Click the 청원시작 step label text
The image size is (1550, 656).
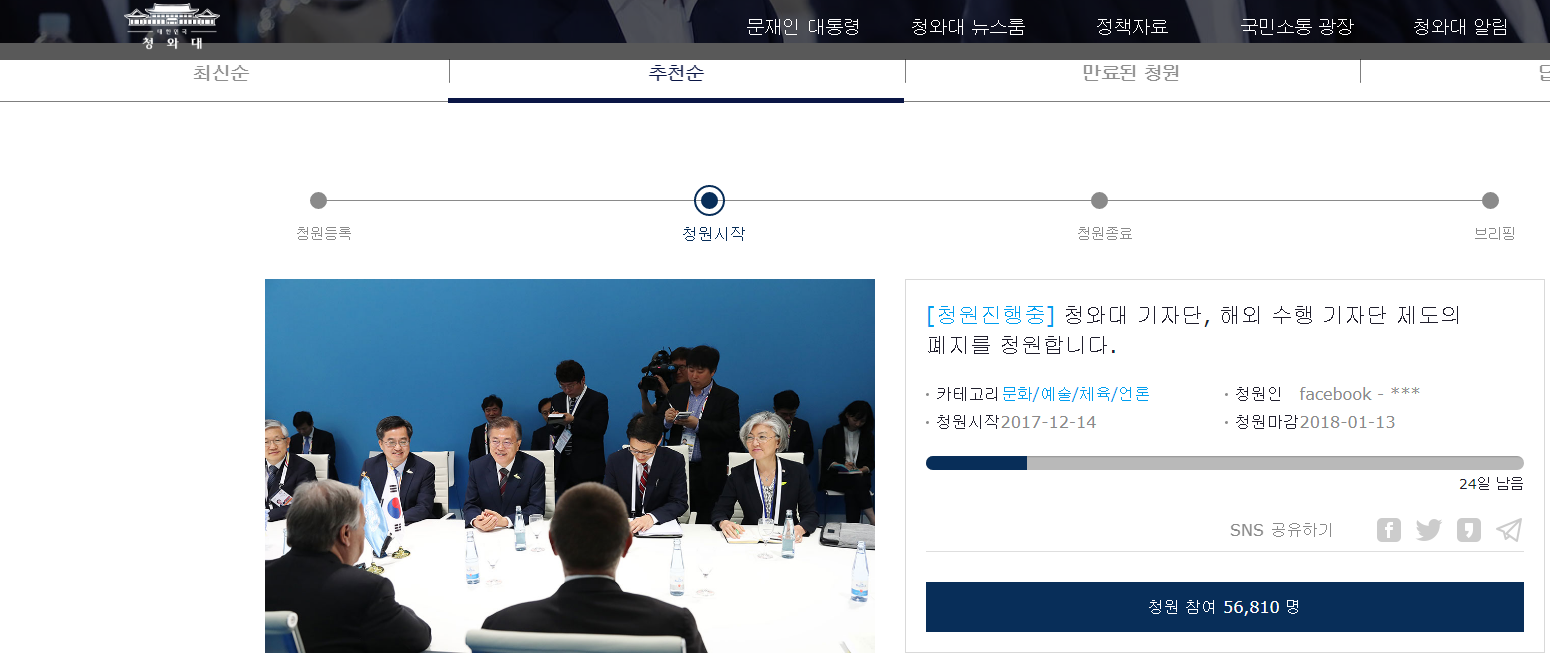[x=713, y=234]
